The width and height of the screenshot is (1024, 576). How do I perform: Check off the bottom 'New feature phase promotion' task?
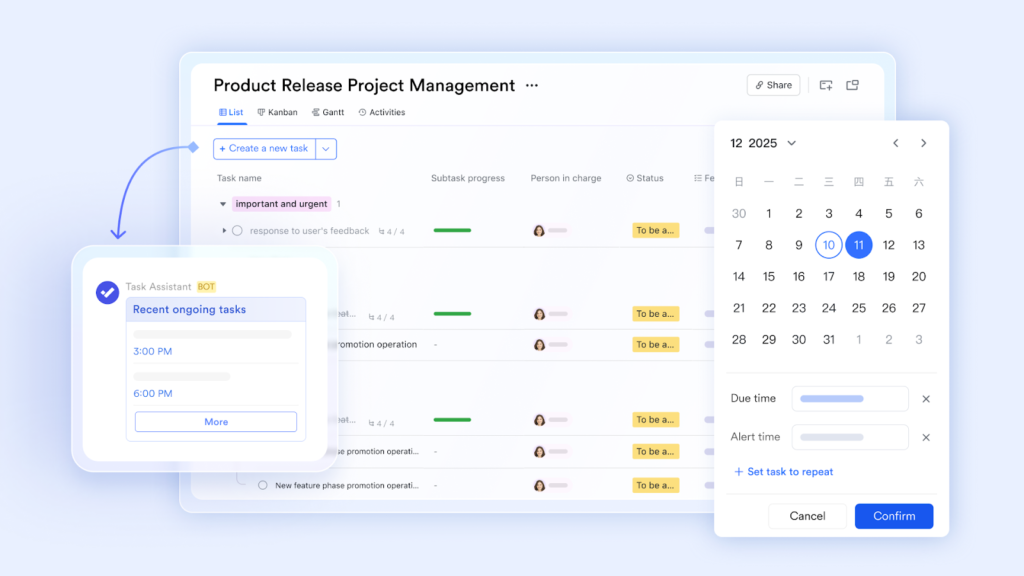pyautogui.click(x=263, y=485)
